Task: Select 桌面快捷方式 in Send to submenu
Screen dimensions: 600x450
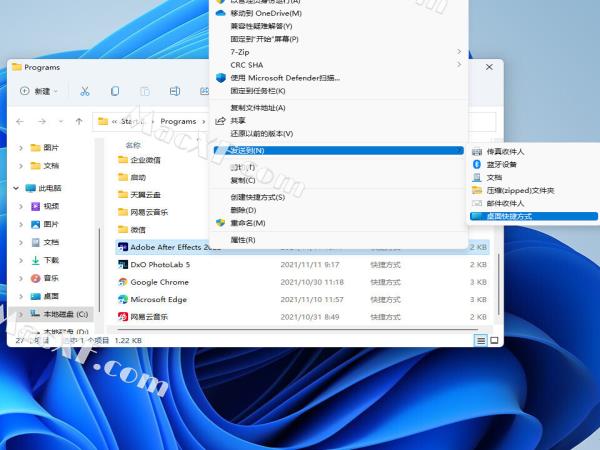Action: click(x=508, y=216)
